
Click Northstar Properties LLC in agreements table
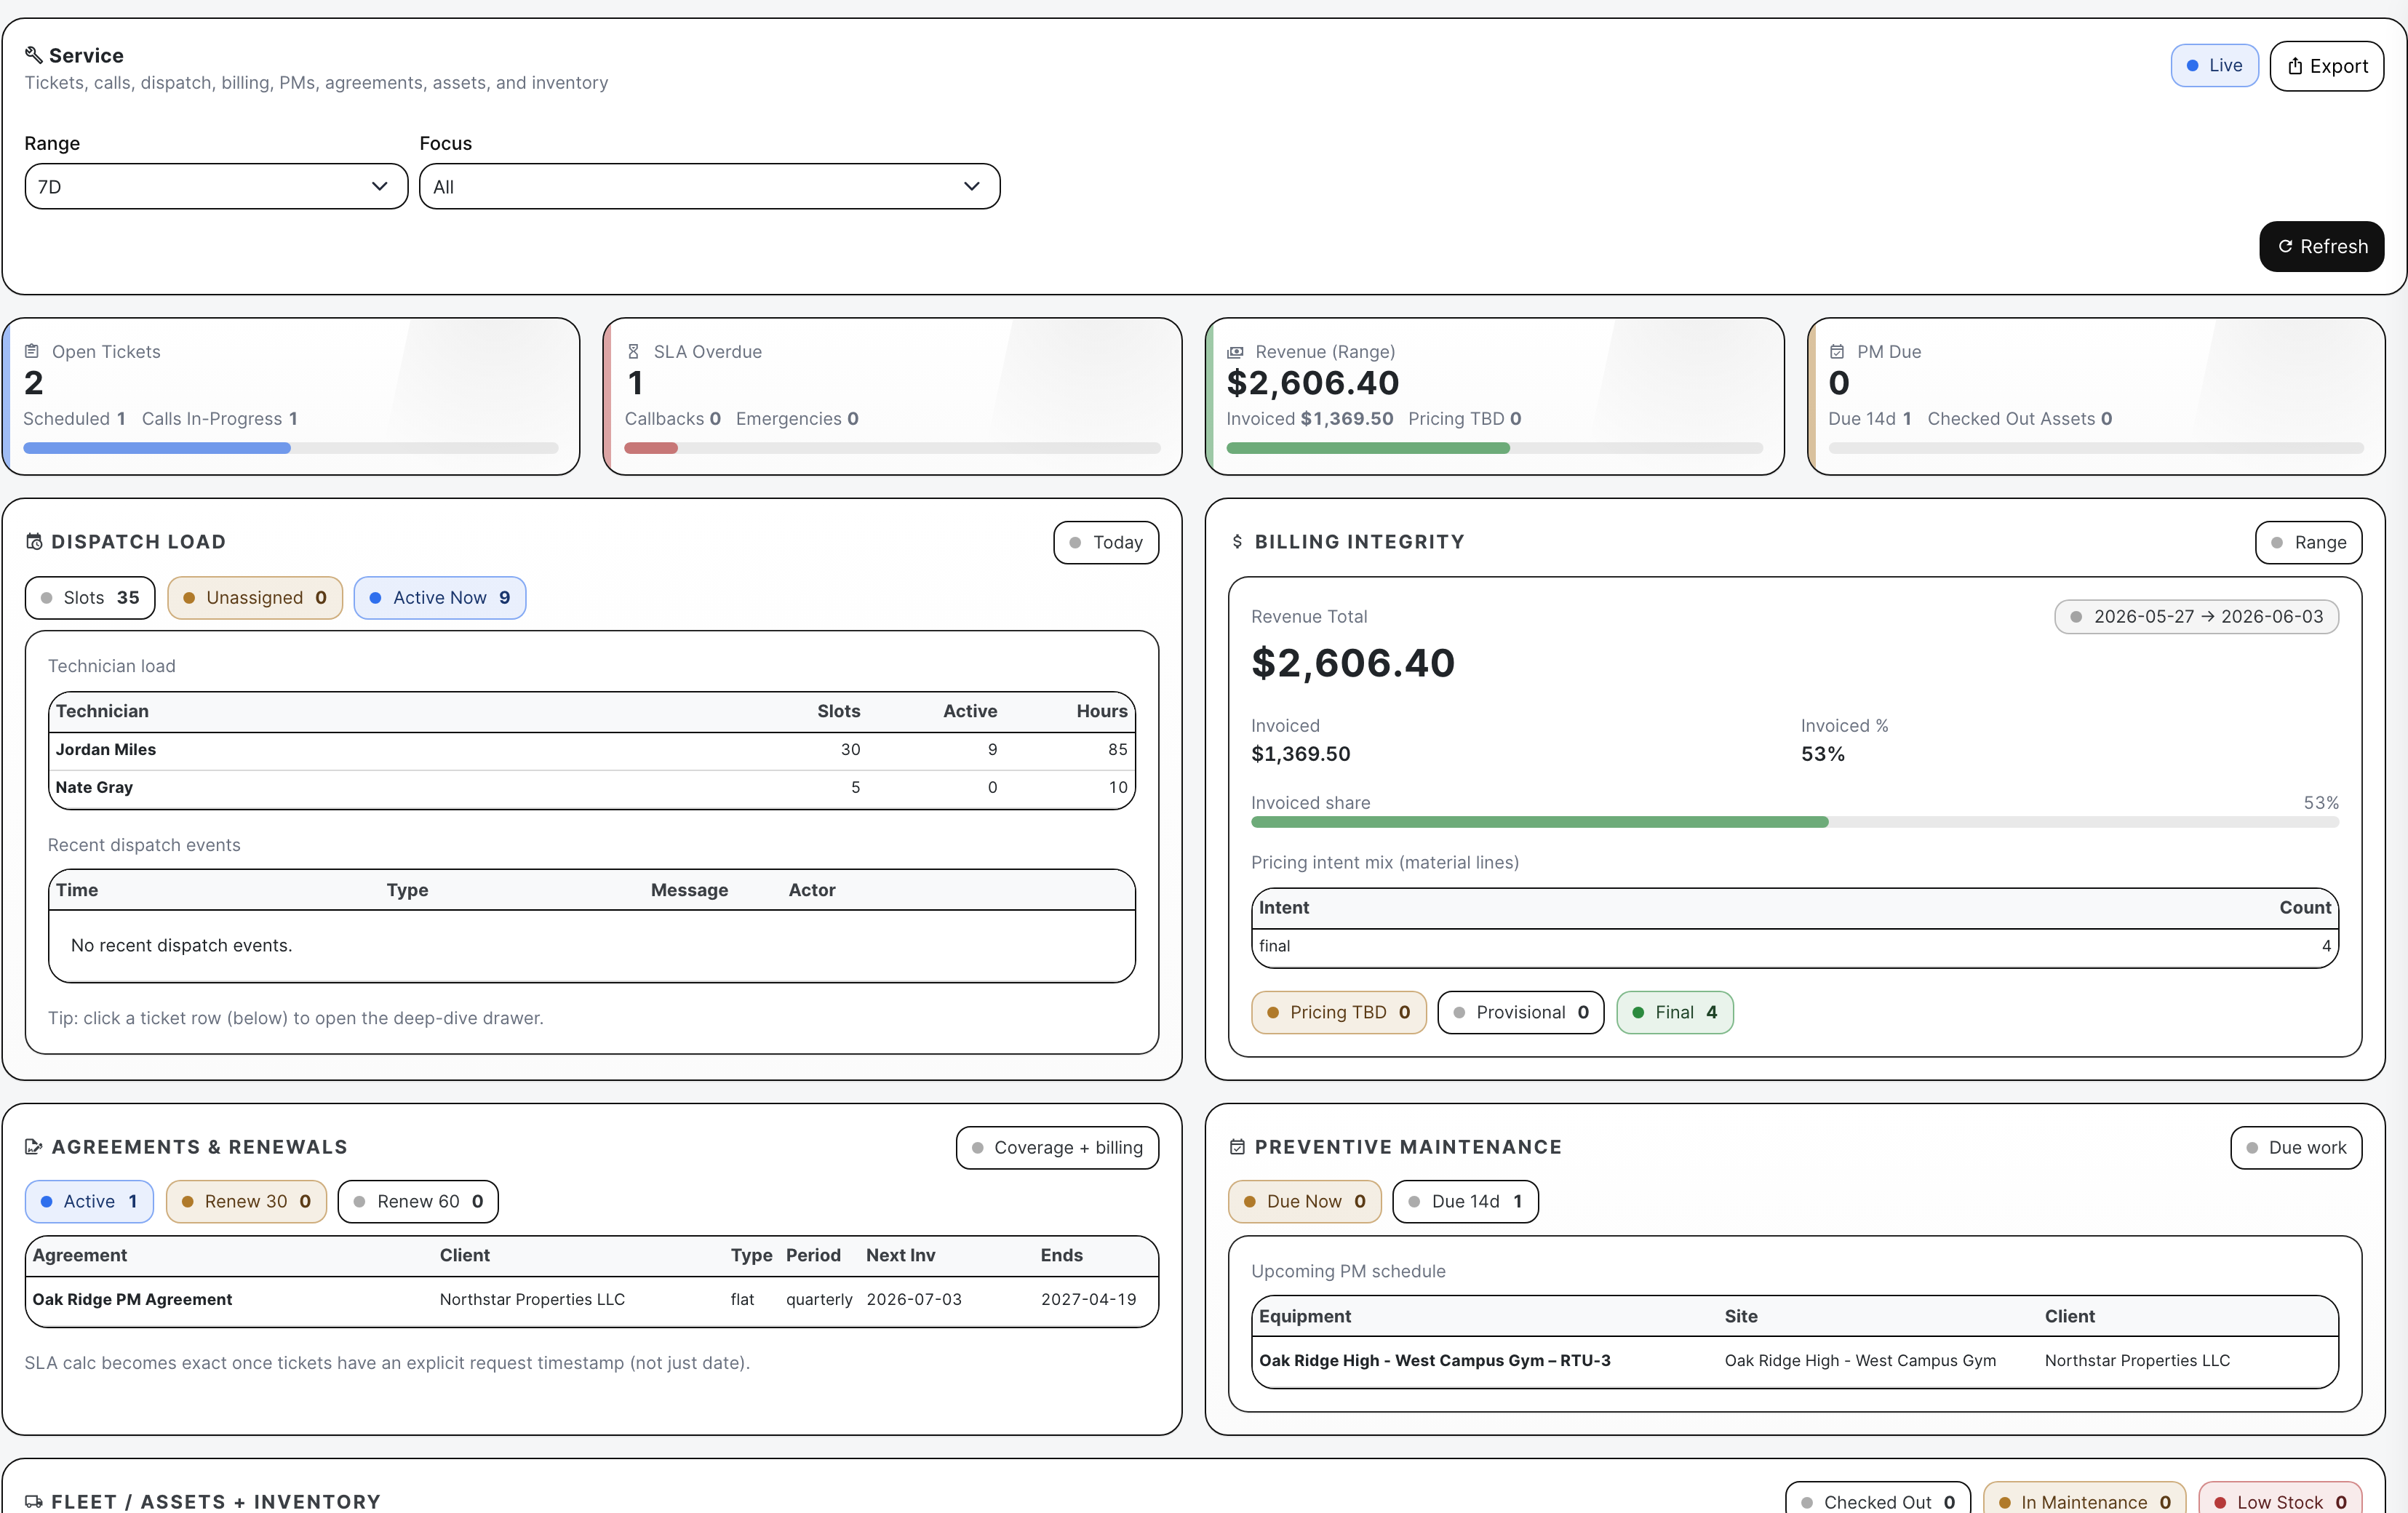532,1300
